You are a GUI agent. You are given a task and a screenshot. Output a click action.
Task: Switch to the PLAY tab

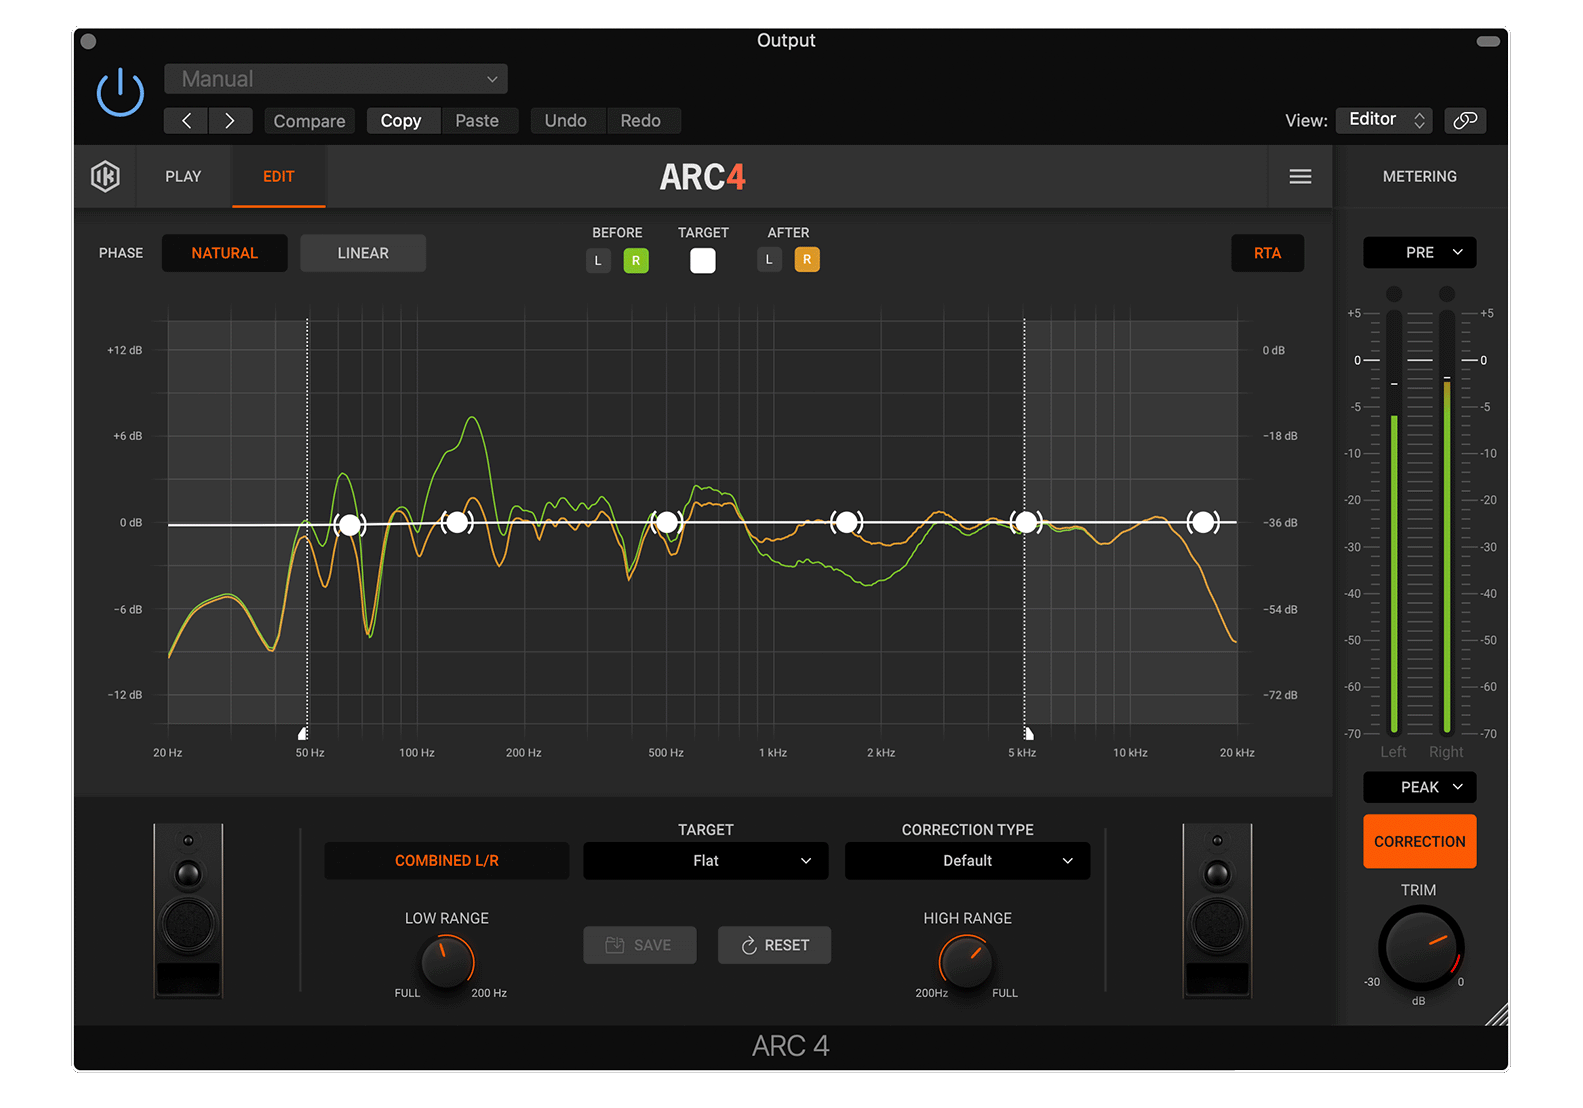(183, 176)
